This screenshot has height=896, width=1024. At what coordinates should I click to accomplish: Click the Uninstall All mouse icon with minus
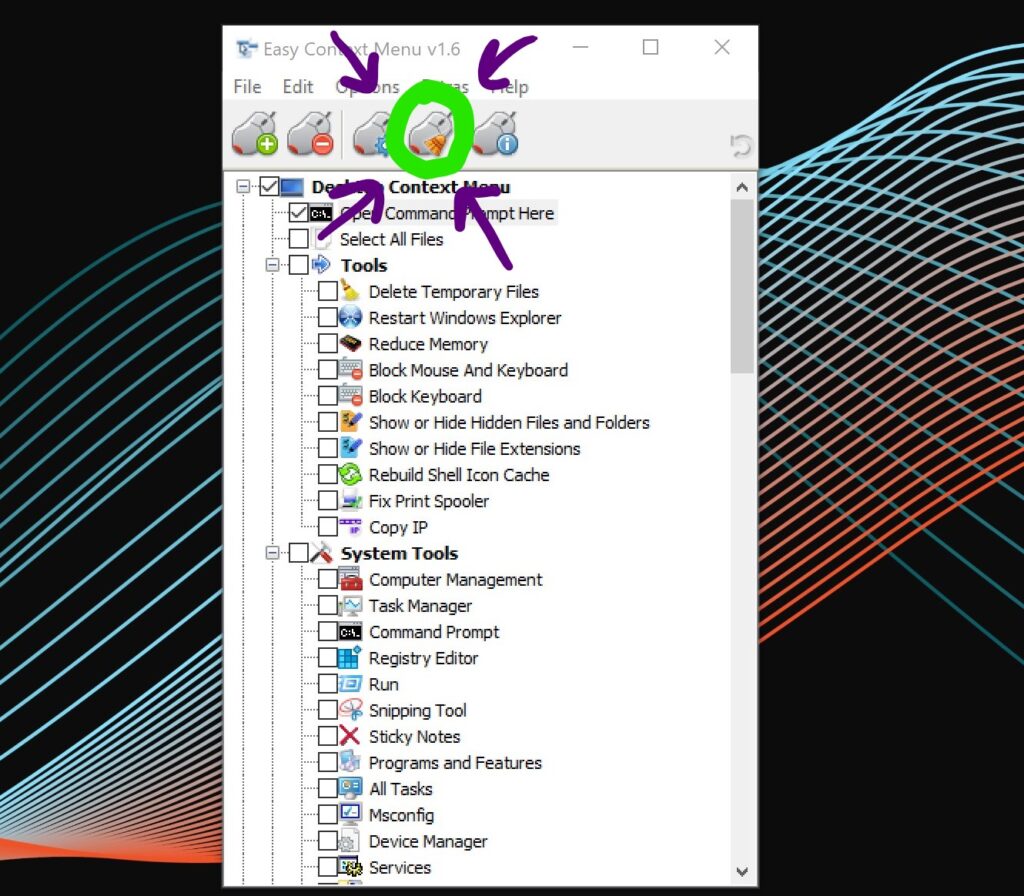coord(310,134)
